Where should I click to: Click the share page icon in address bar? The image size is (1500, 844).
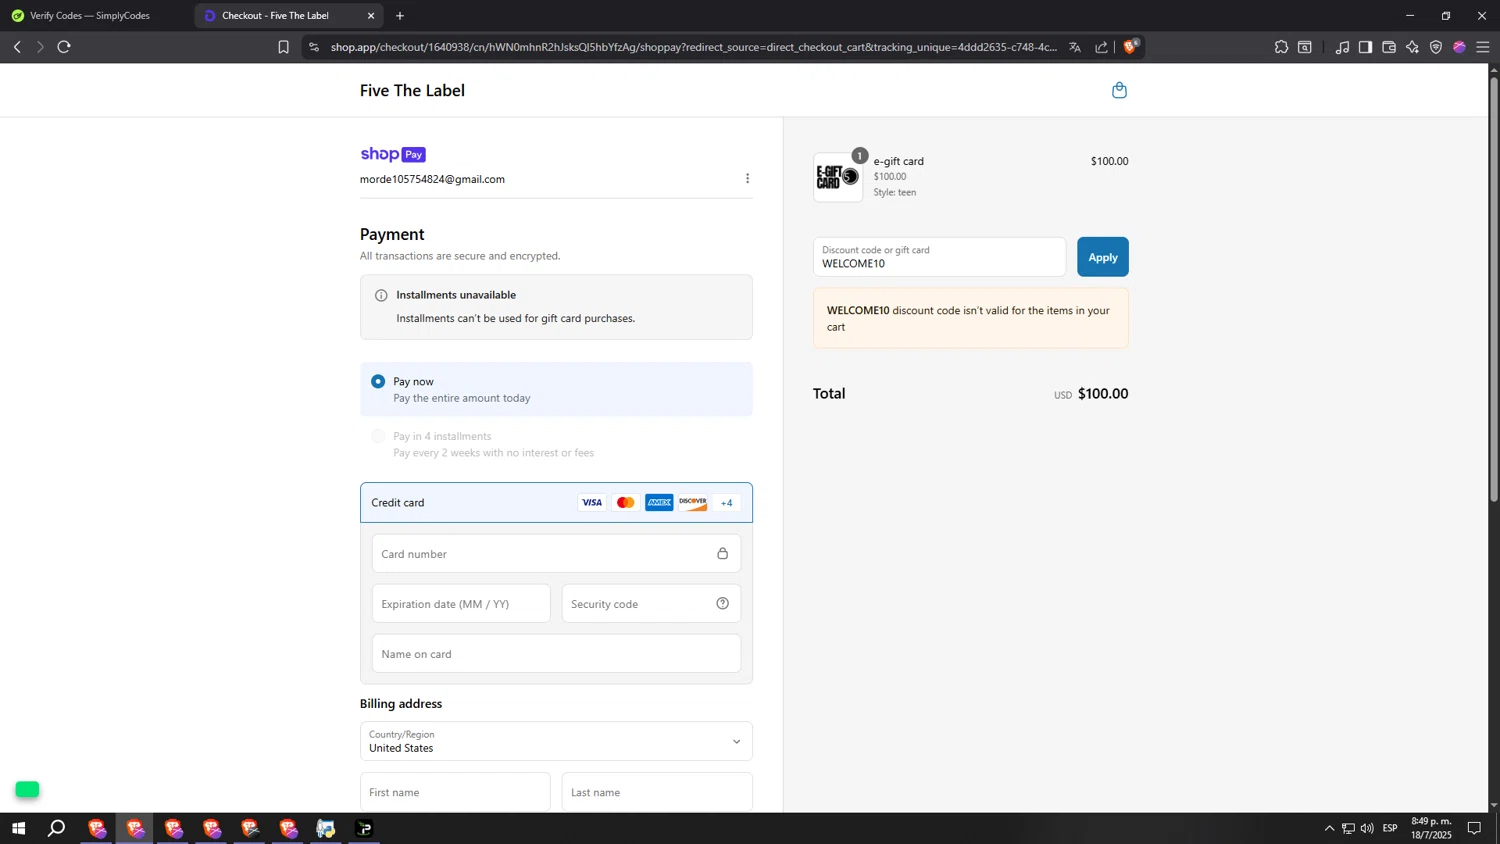[x=1101, y=47]
